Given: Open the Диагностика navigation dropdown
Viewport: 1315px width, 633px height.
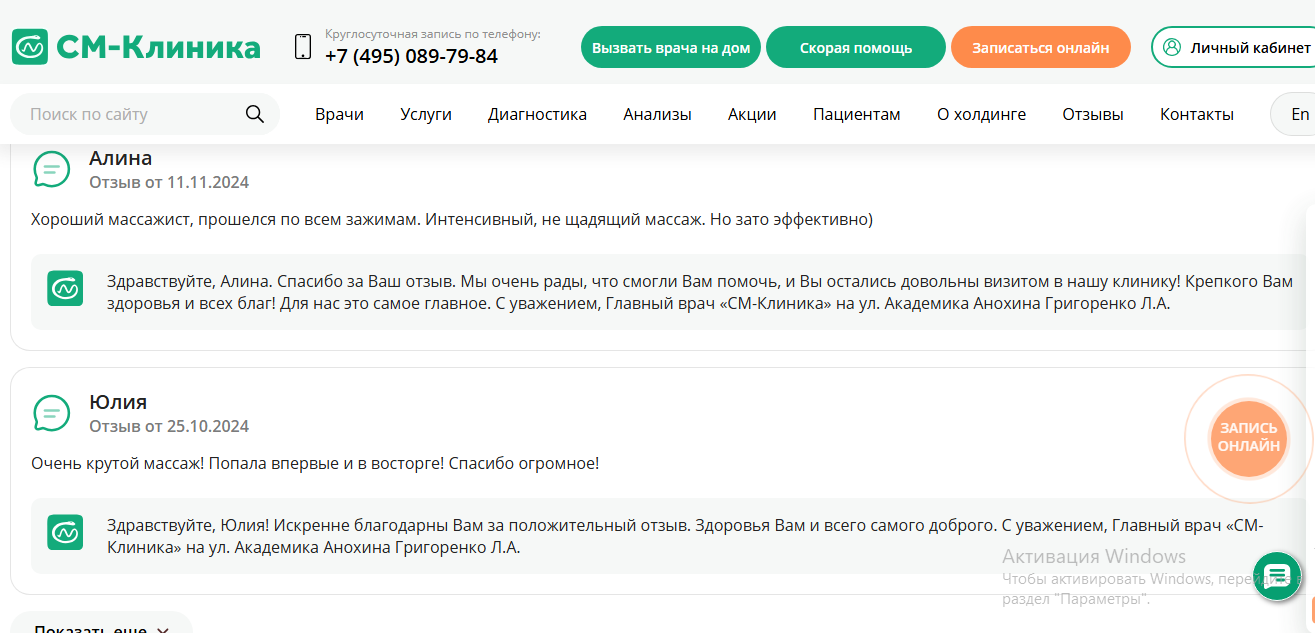Looking at the screenshot, I should coord(537,113).
